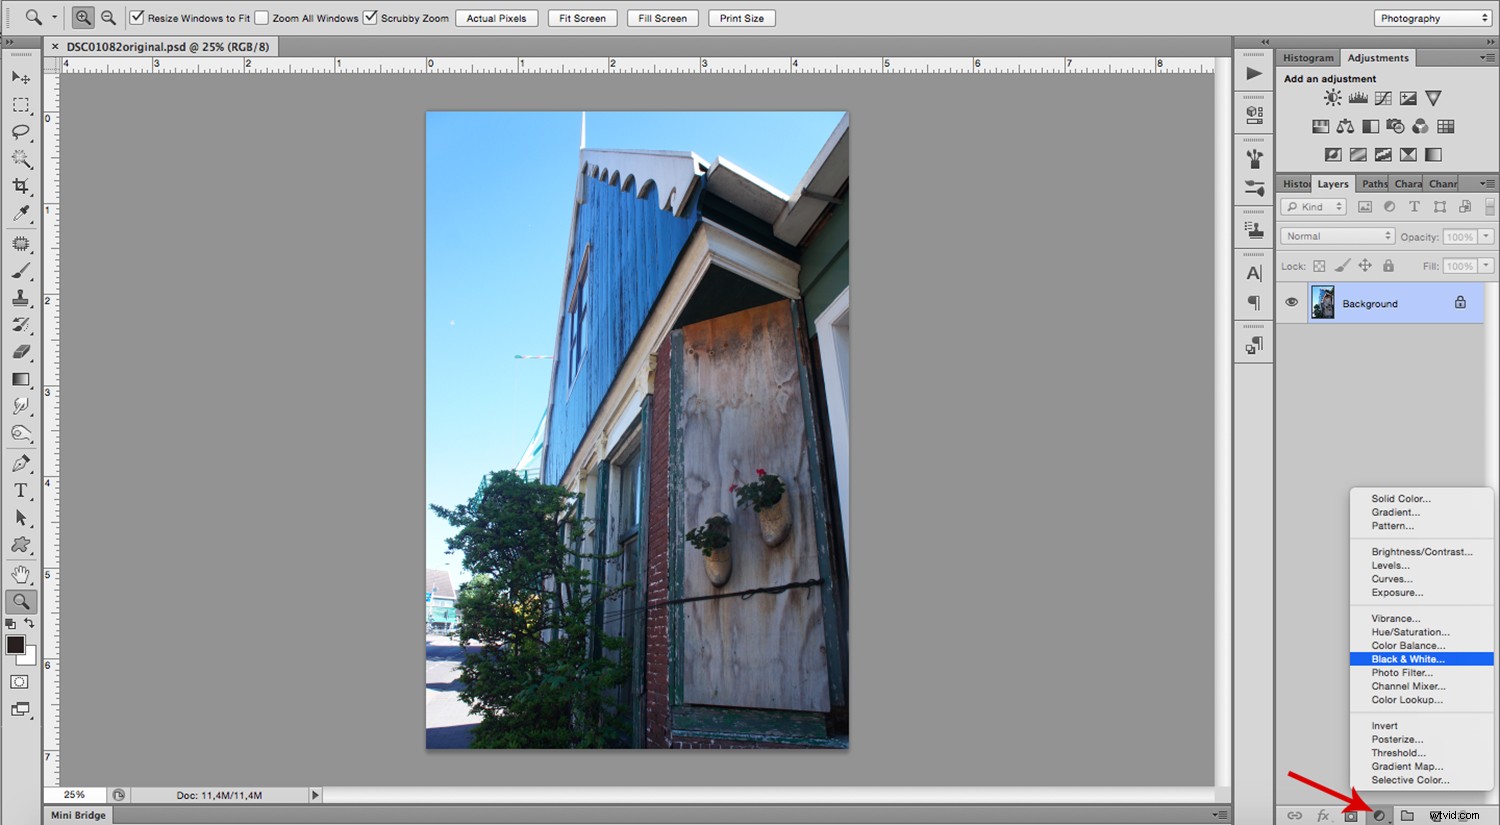Click the Fit Screen button
This screenshot has height=825, width=1500.
point(581,17)
